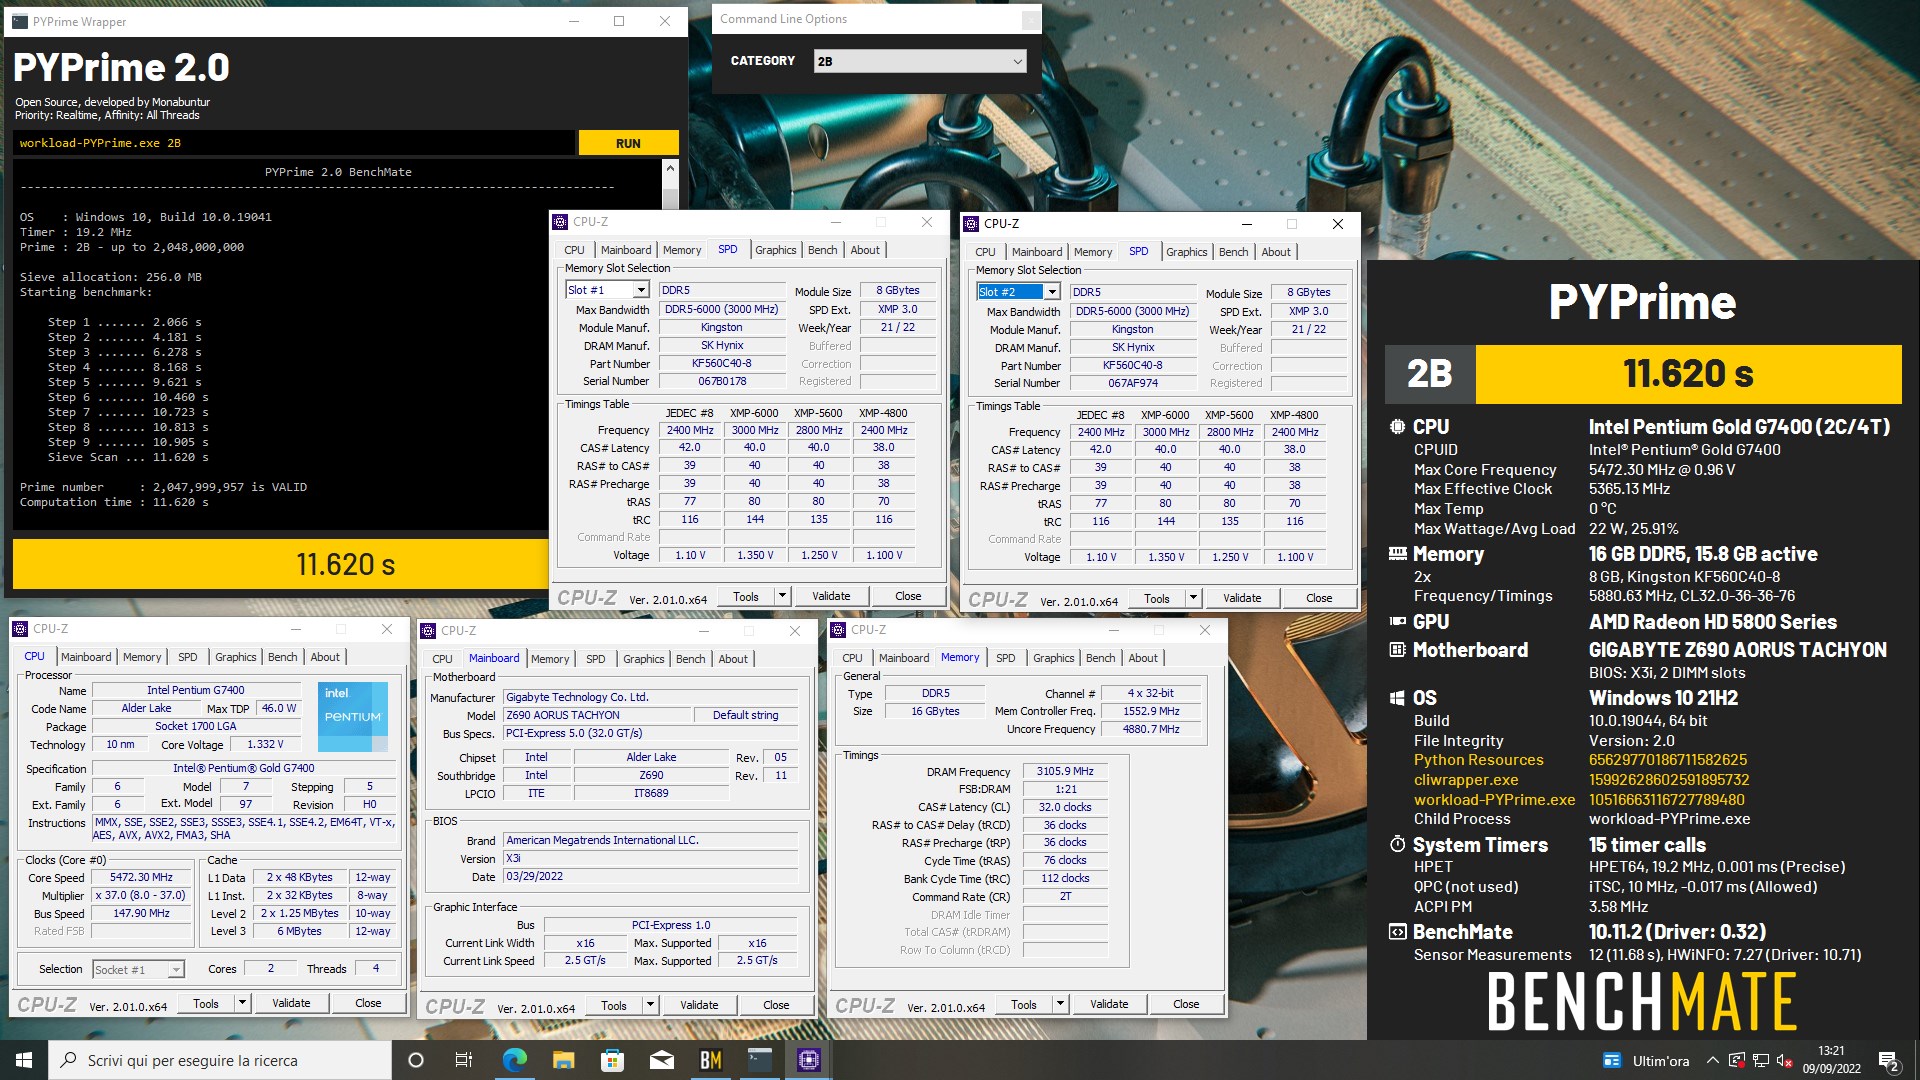Switch to Mainboard tab in Slot #1 CPU-Z window
Viewport: 1920px width, 1080px height.
[626, 250]
